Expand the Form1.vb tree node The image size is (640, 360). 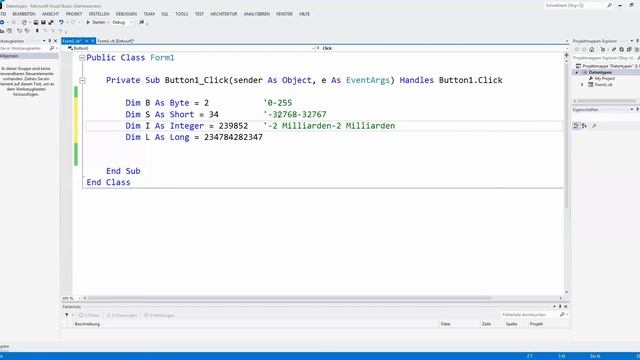click(582, 84)
